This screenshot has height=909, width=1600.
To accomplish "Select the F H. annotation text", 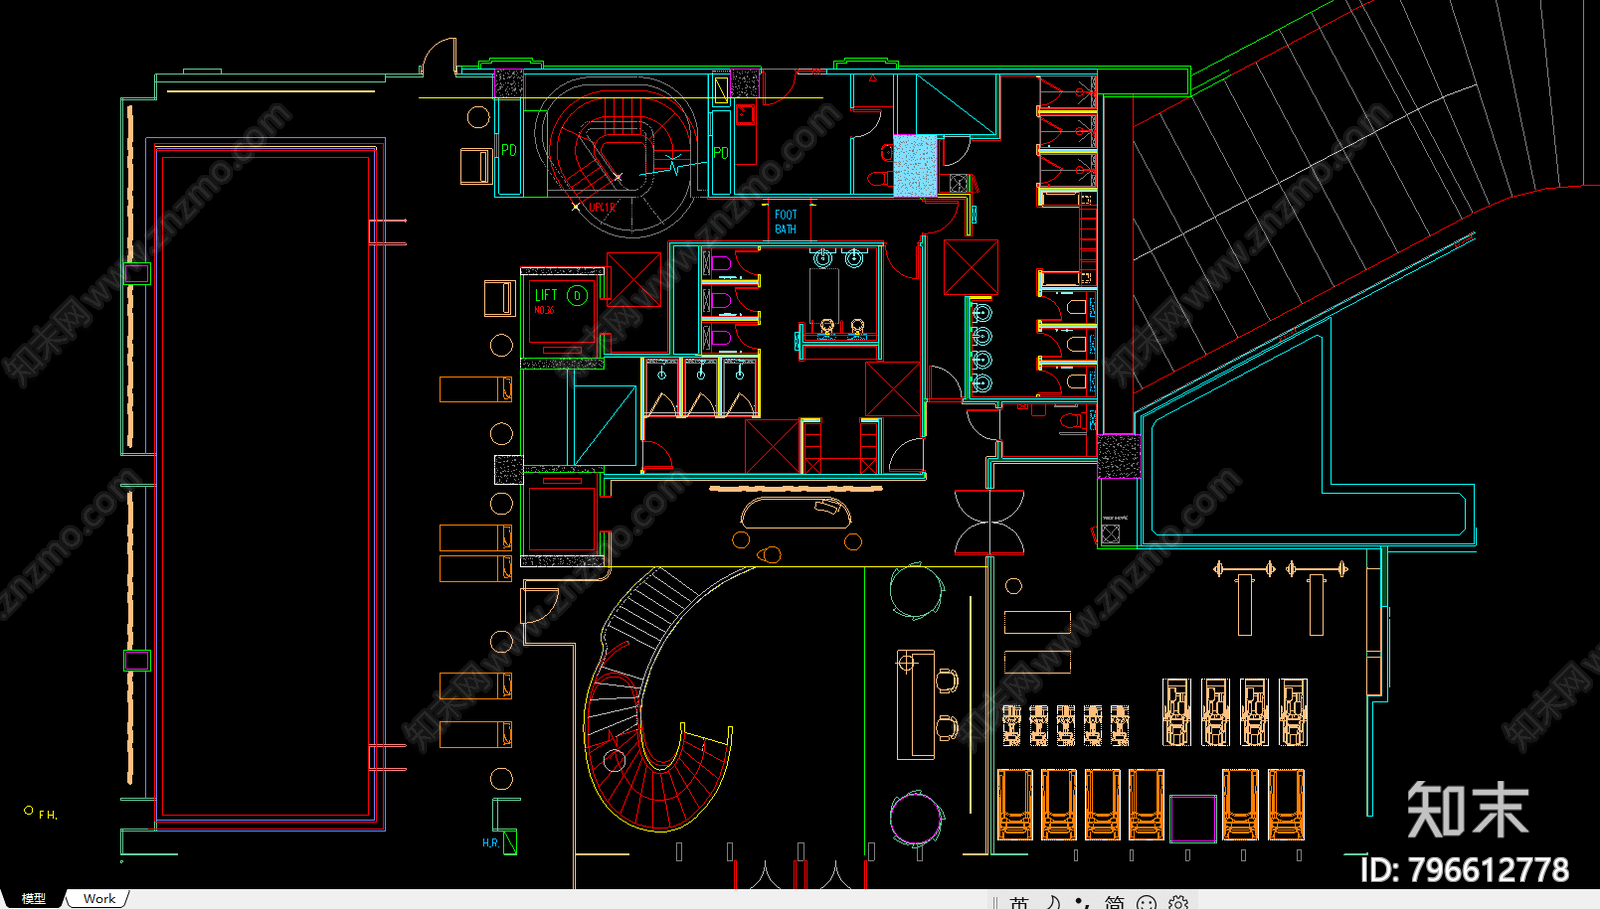I will click(48, 815).
